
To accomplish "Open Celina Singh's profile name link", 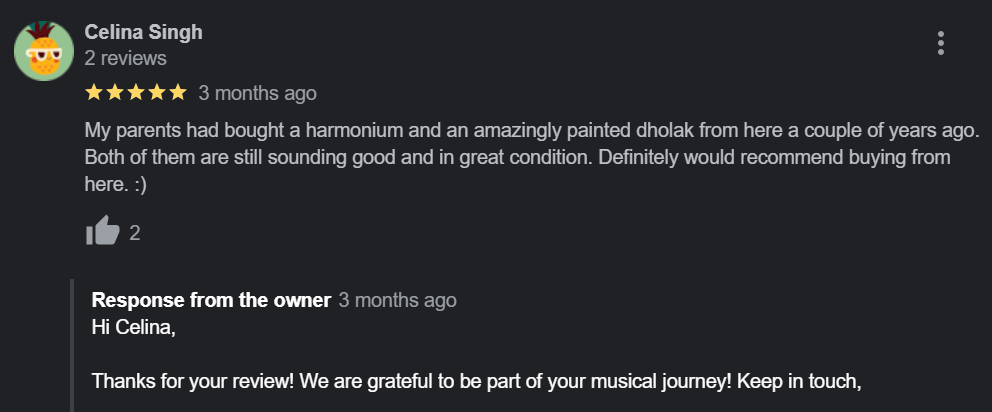I will 143,32.
